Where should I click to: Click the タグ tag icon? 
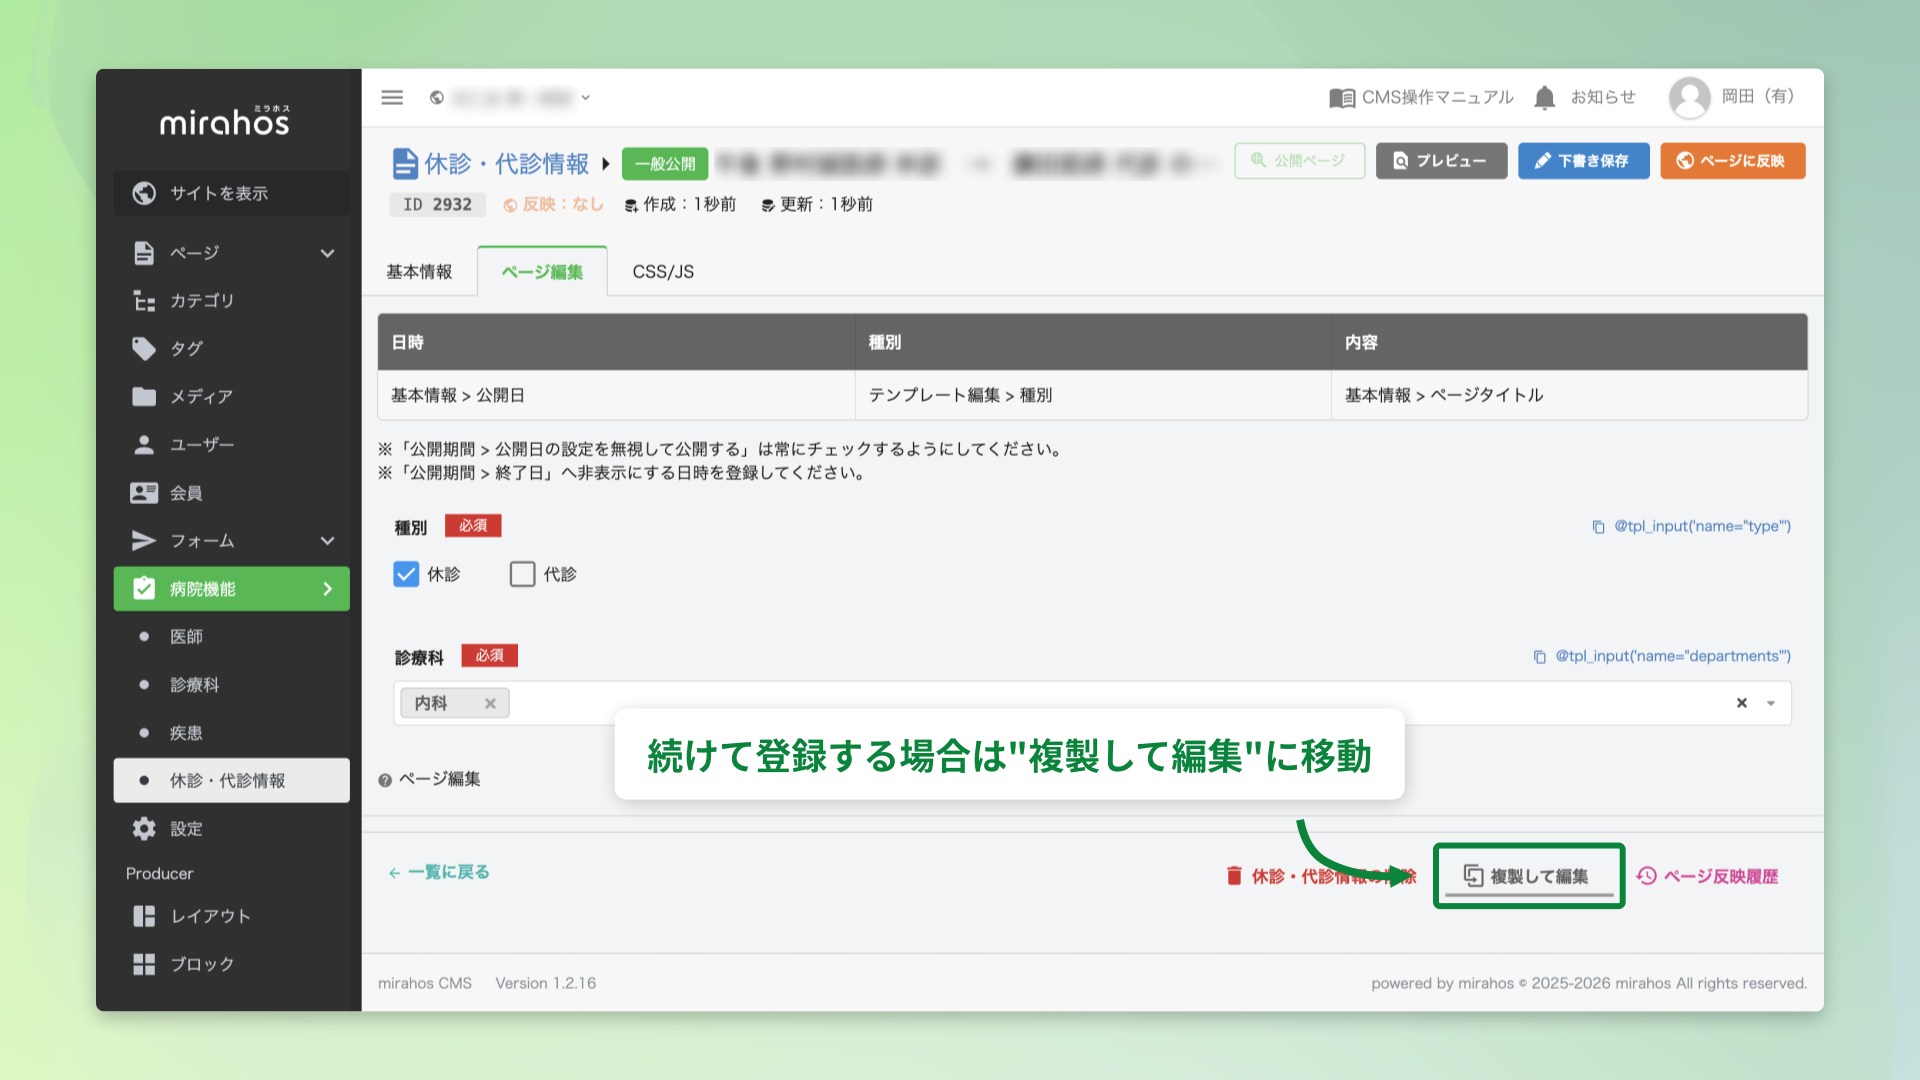point(144,349)
